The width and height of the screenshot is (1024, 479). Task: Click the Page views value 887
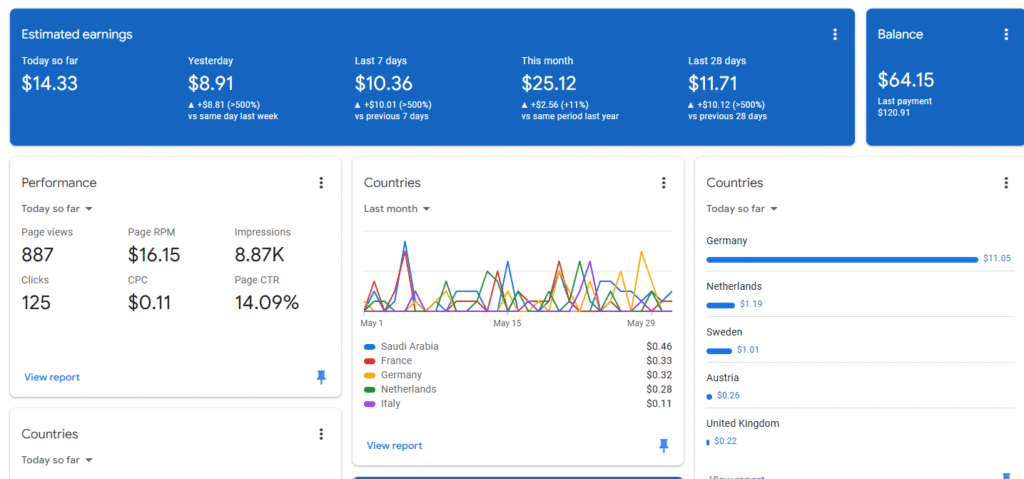coord(37,255)
